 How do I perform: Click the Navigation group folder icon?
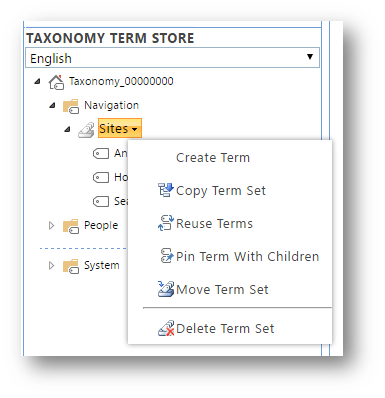(x=71, y=106)
